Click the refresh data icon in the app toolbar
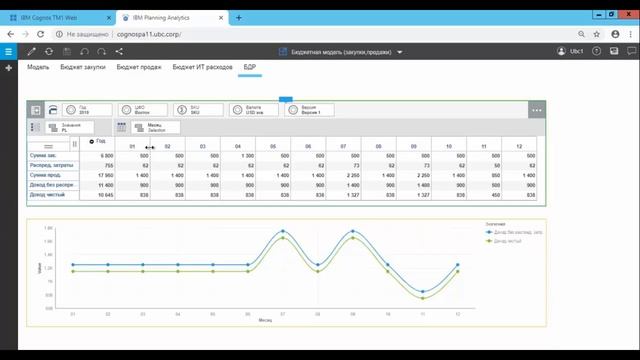The image size is (640, 360). [49, 51]
